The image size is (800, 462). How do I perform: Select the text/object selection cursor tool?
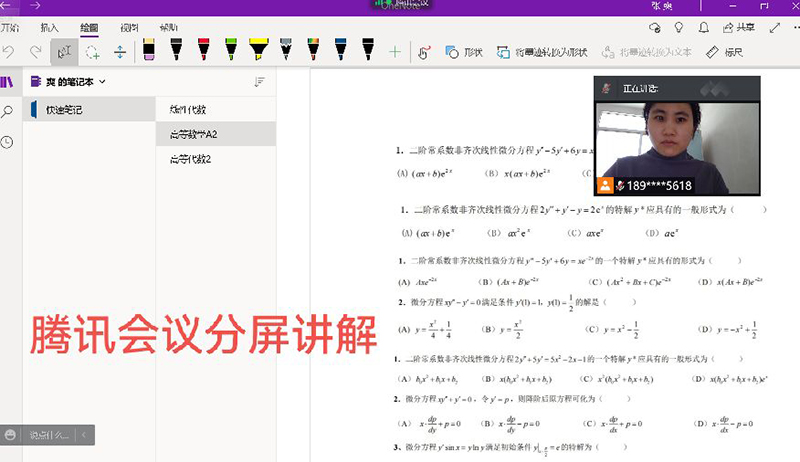(x=64, y=52)
